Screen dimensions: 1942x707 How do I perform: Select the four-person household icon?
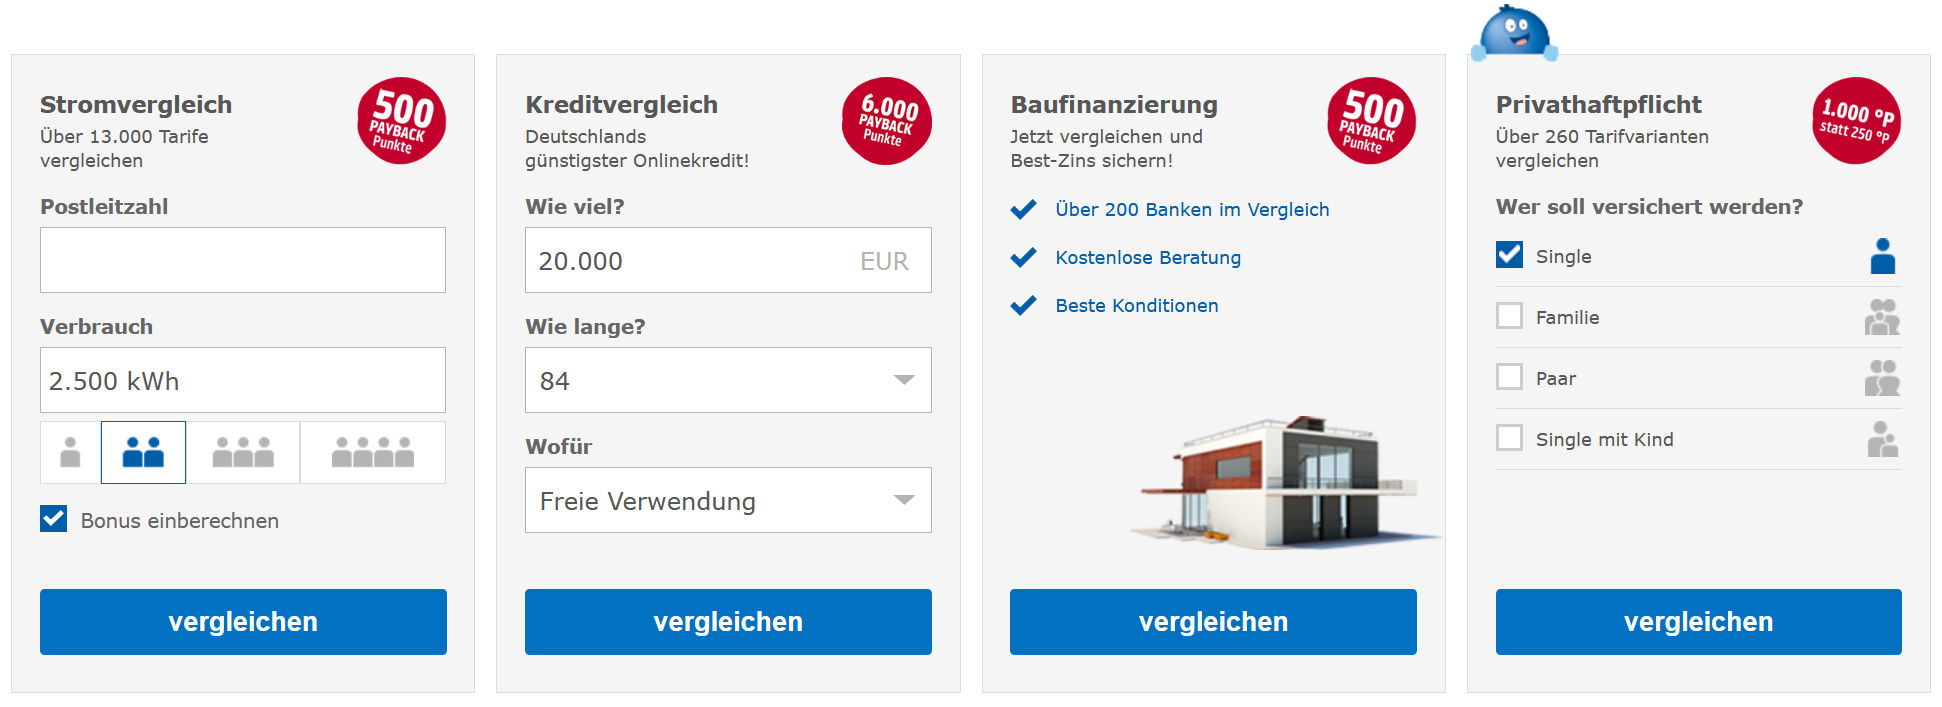click(x=372, y=452)
